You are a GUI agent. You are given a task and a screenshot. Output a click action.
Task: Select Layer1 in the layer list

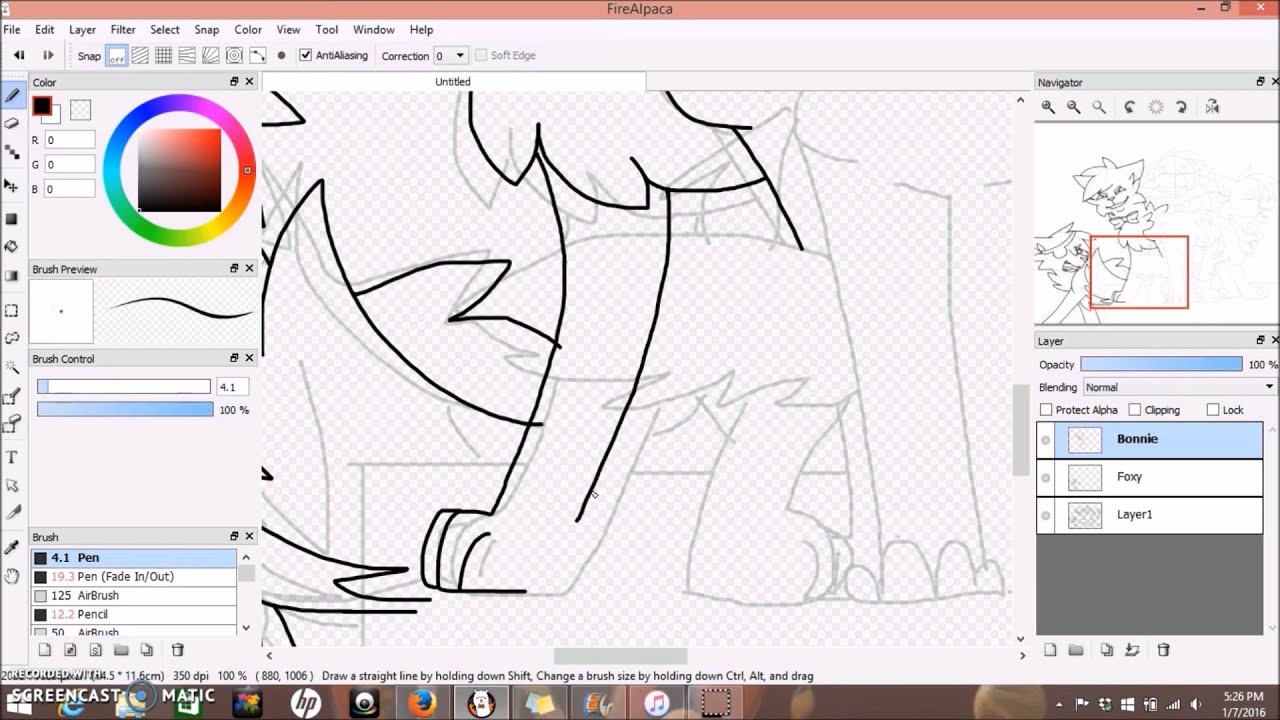1150,515
